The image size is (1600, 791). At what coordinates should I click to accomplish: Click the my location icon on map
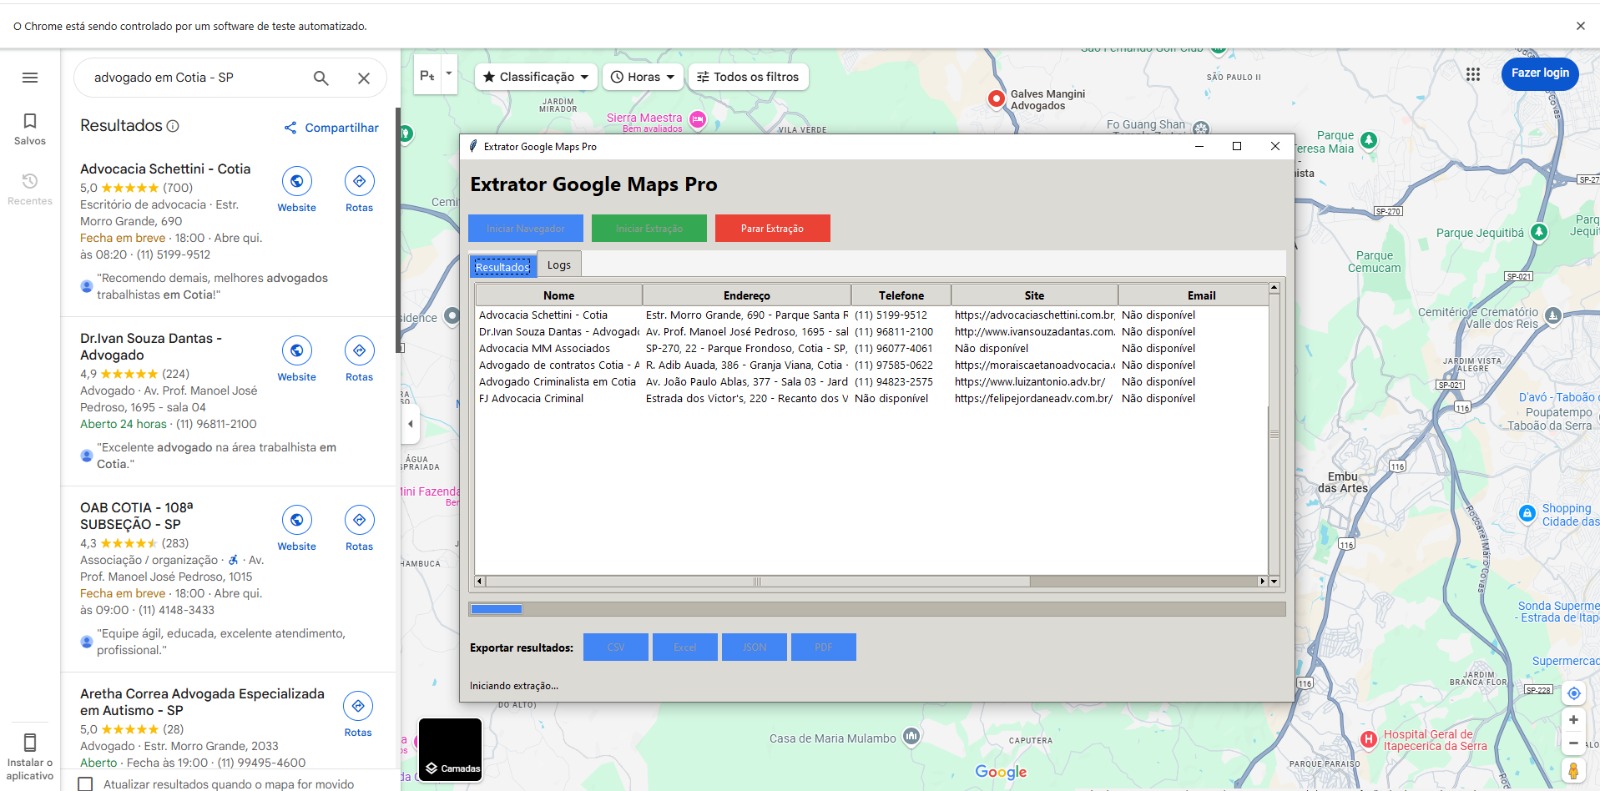(x=1573, y=693)
